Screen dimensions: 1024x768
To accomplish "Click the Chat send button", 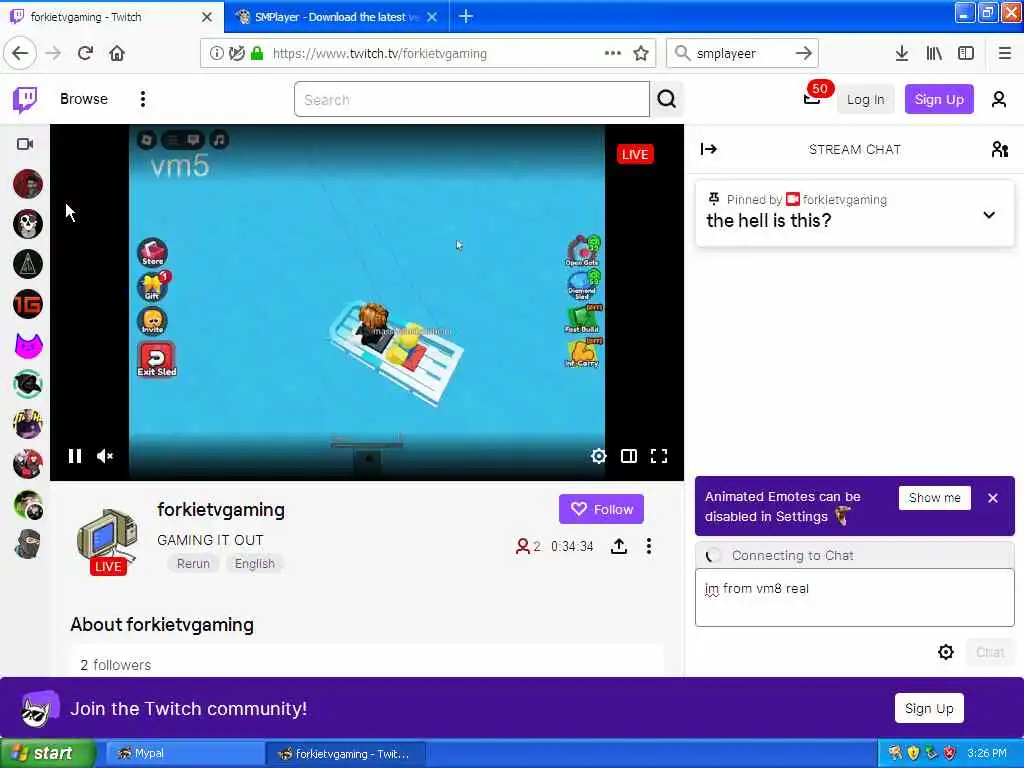I will (990, 652).
